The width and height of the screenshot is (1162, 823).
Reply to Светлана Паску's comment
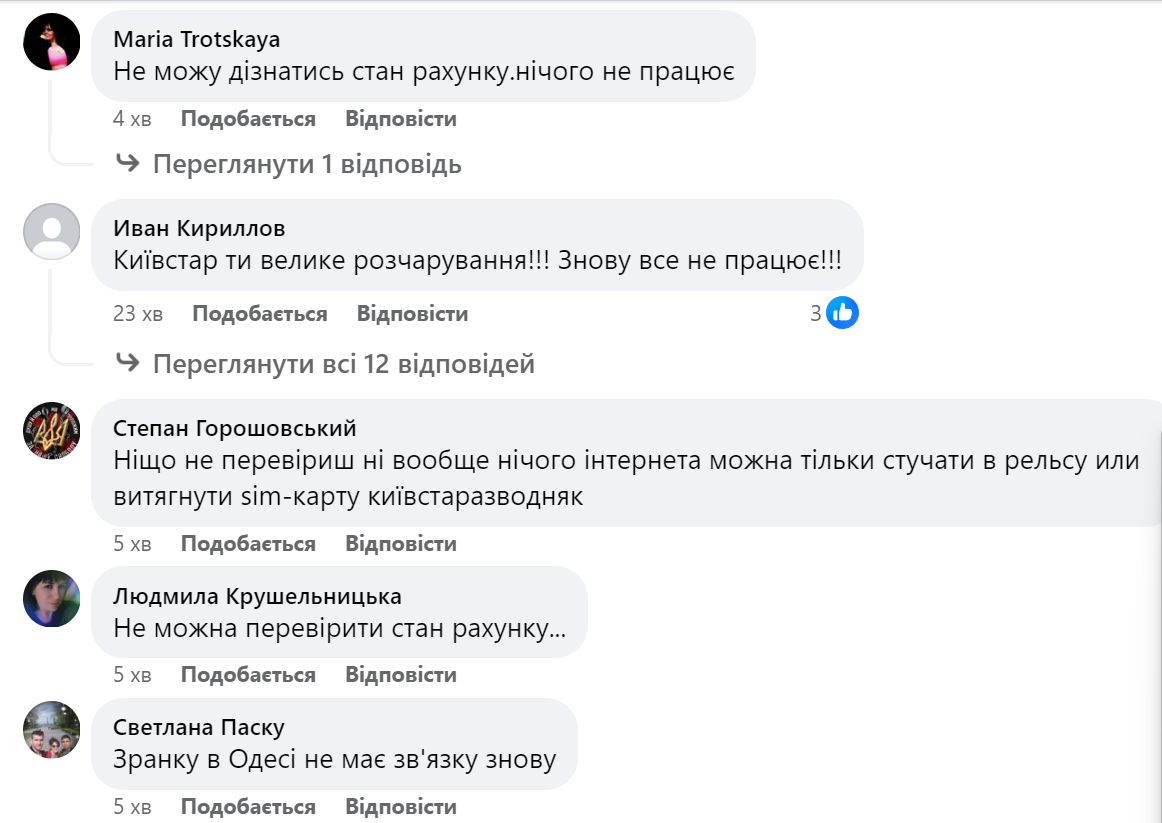pos(400,807)
